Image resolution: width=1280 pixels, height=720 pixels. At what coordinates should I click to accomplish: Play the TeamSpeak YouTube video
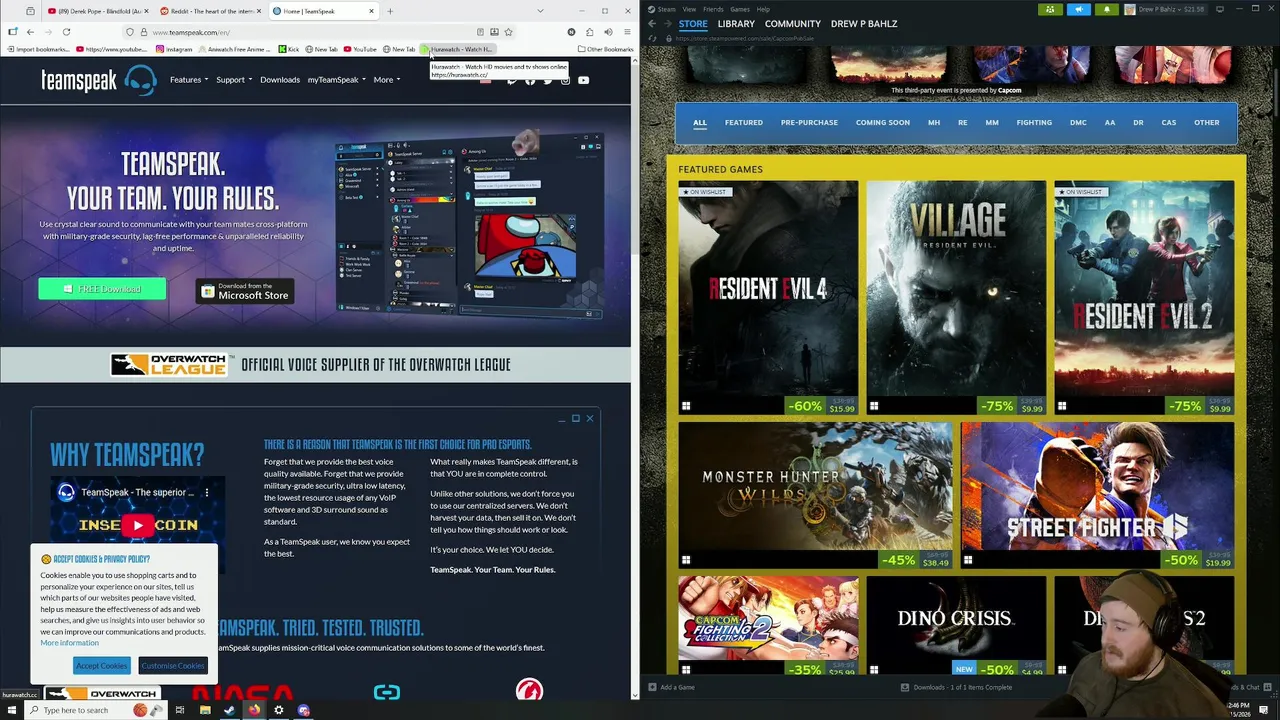pos(138,525)
